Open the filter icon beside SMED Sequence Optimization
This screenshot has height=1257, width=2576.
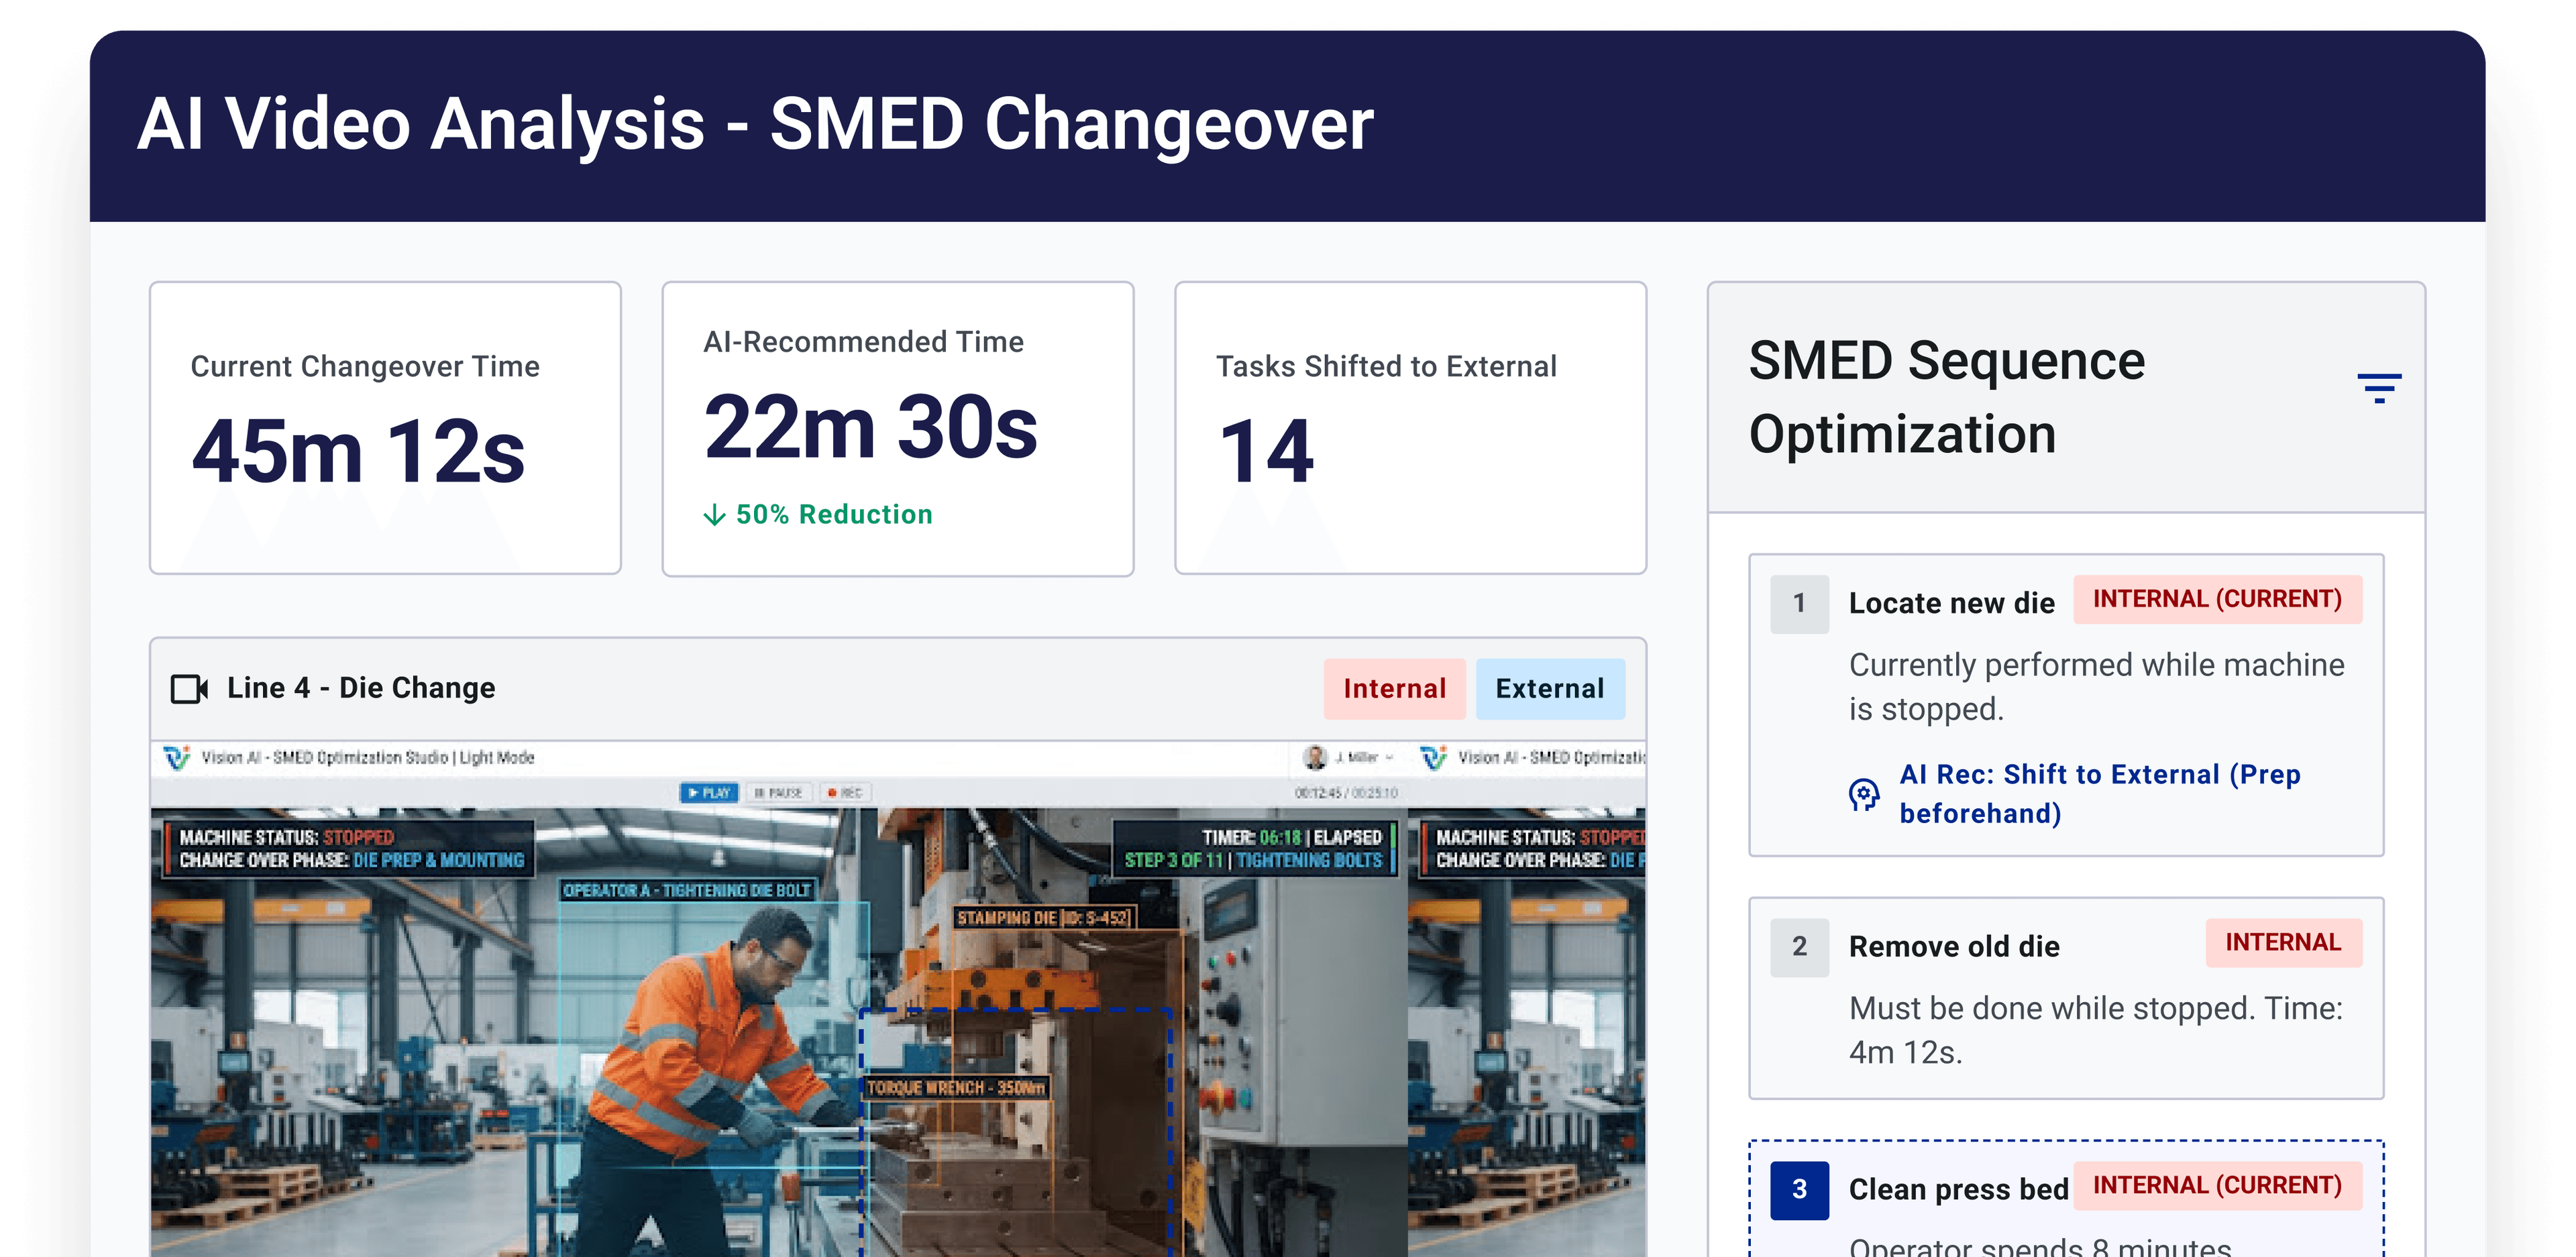[x=2379, y=387]
